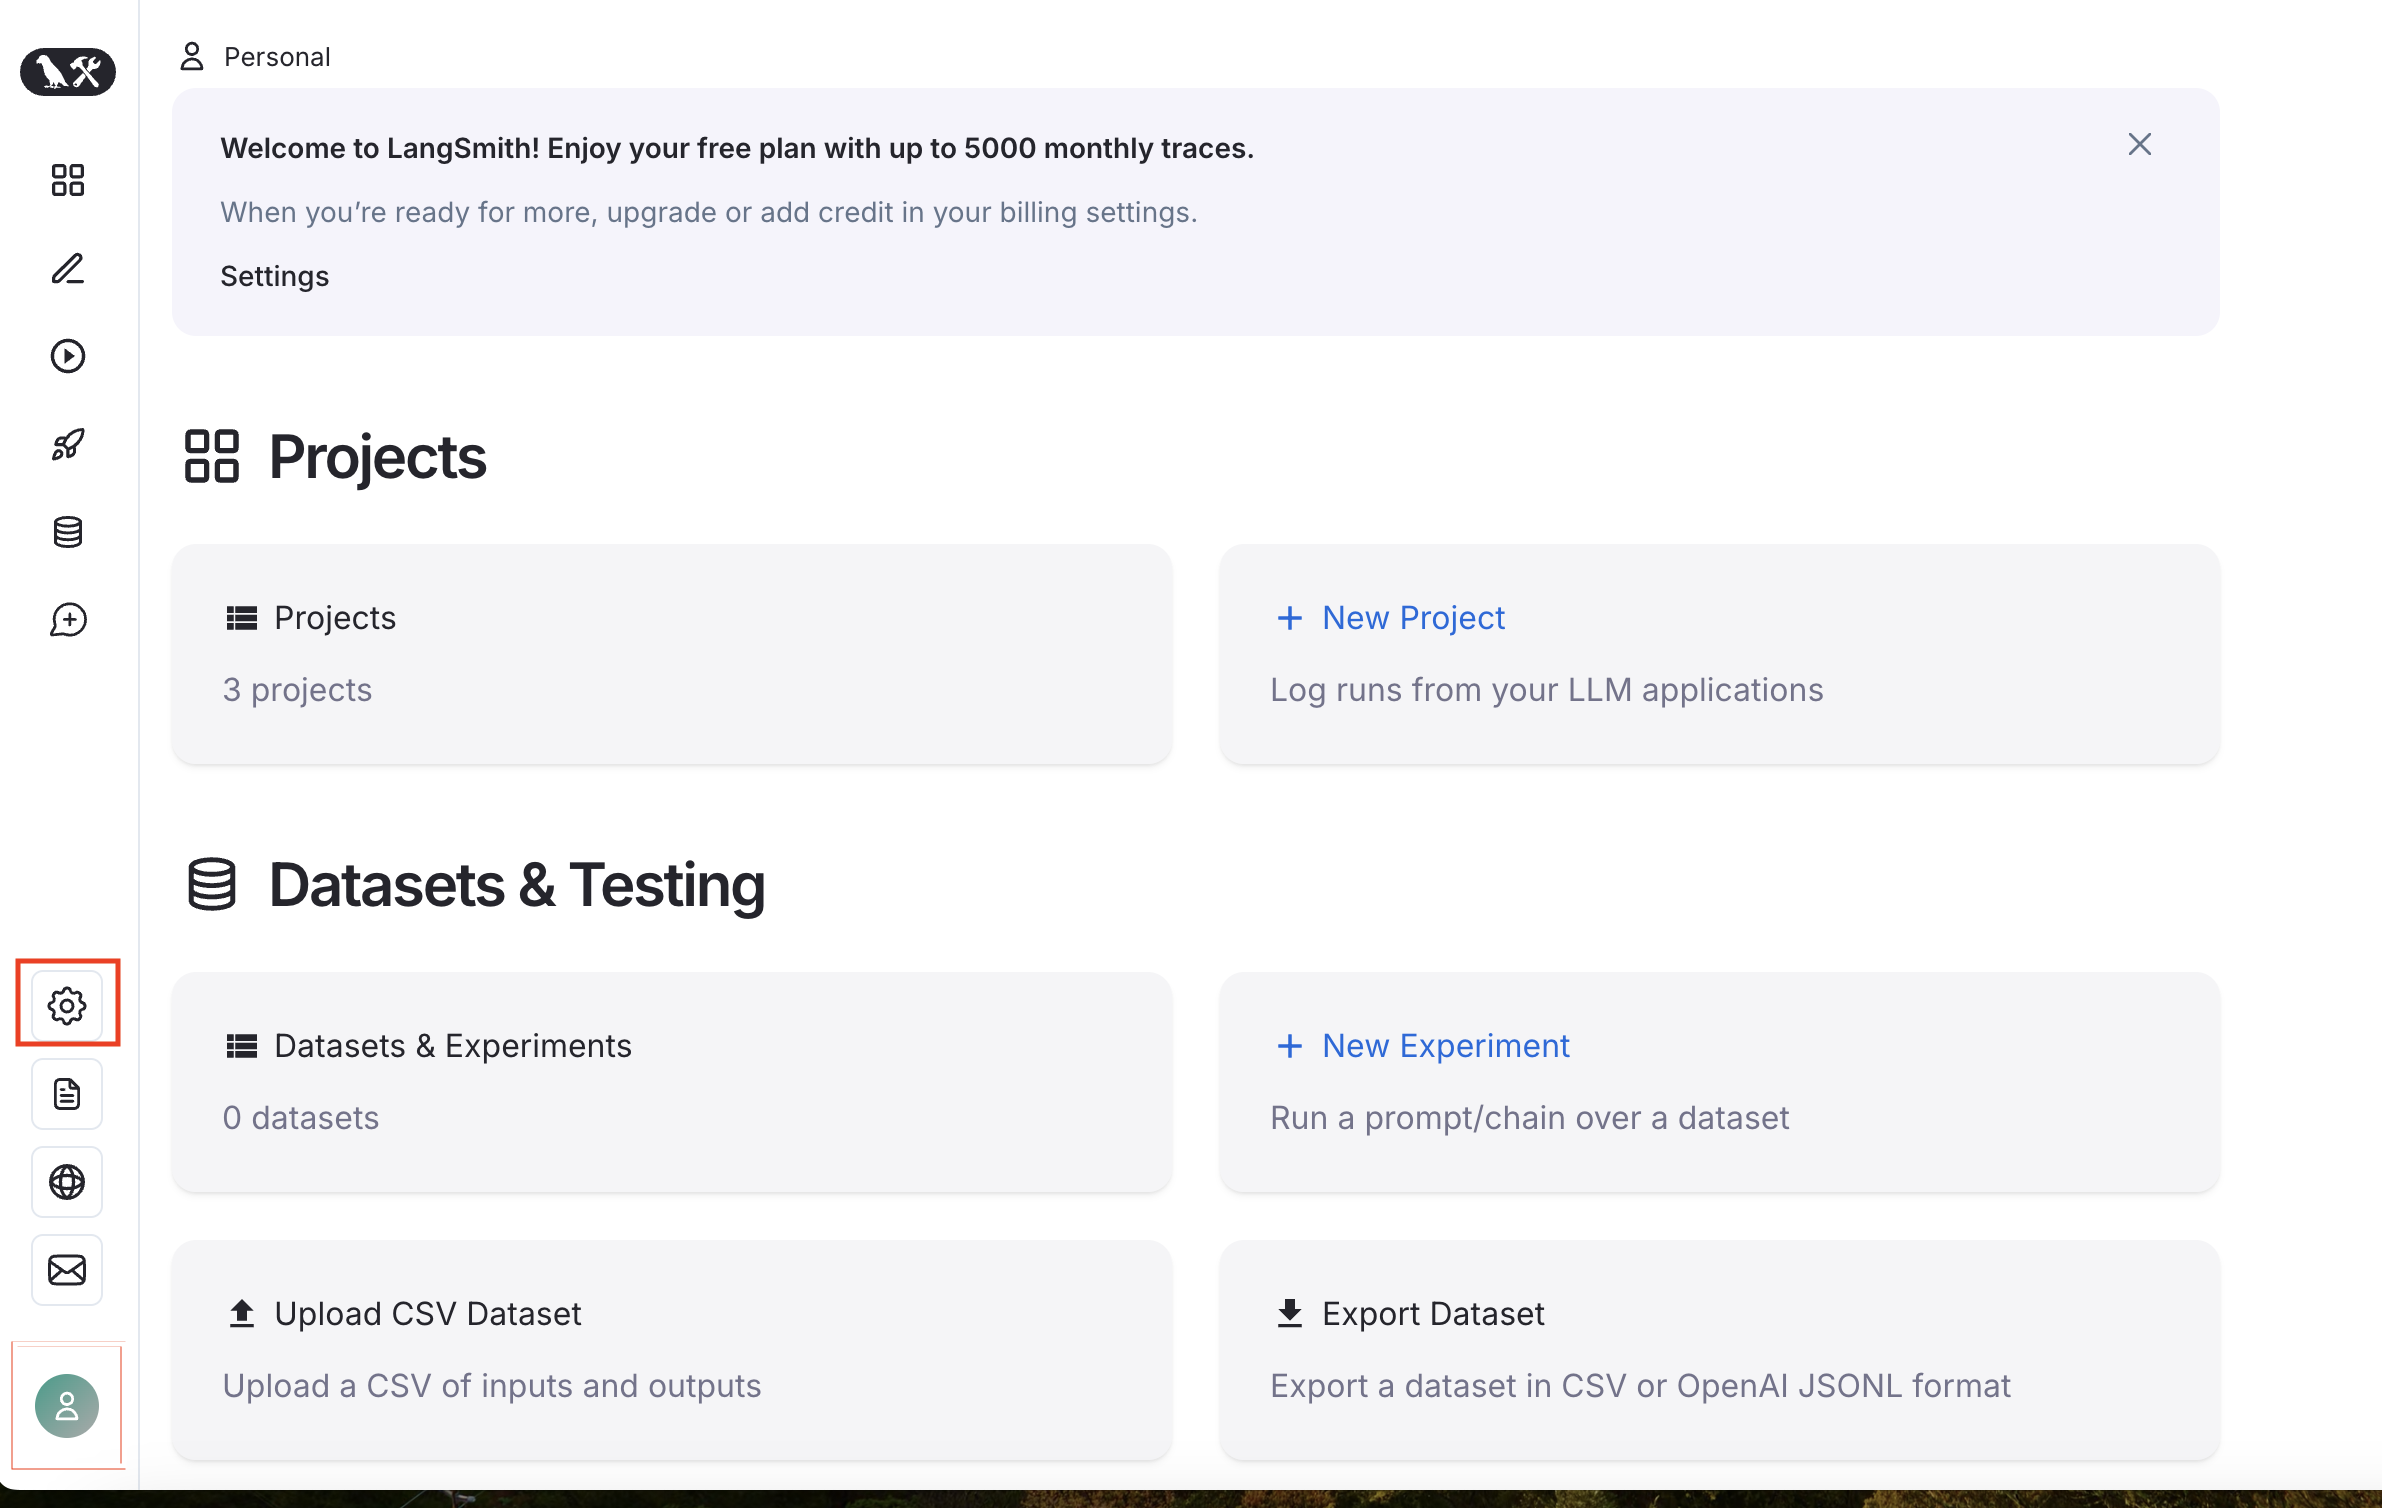Viewport: 2382px width, 1508px height.
Task: Open the user avatar menu
Action: 67,1406
